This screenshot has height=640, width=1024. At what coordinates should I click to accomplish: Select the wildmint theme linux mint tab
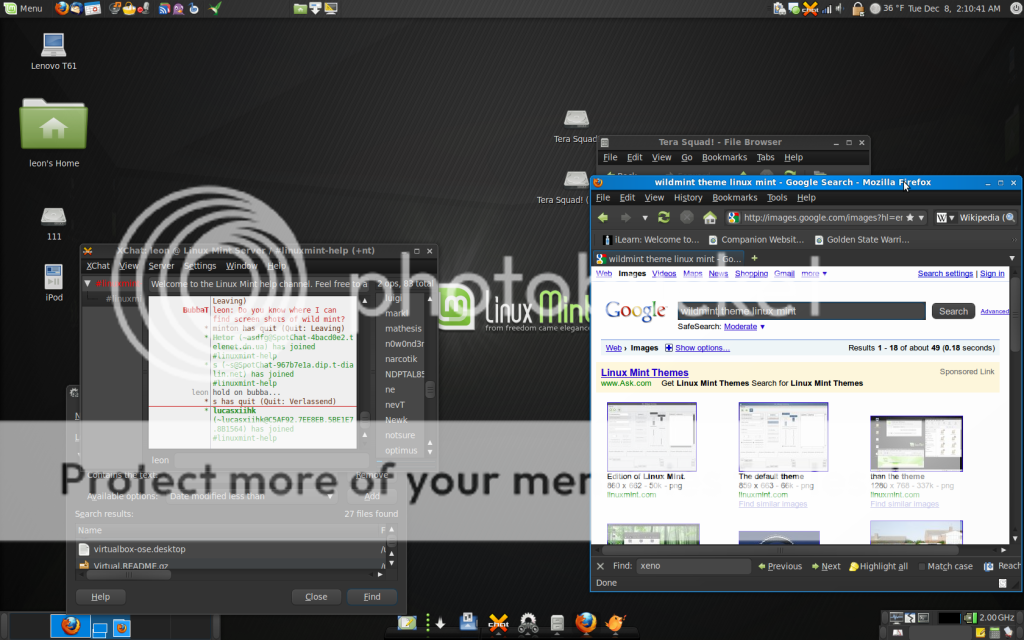tap(668, 259)
